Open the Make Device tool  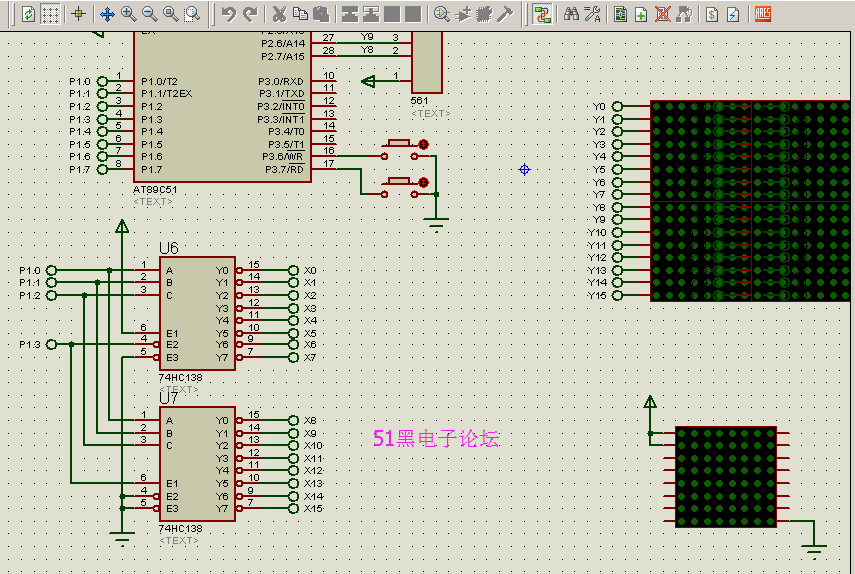pyautogui.click(x=463, y=14)
